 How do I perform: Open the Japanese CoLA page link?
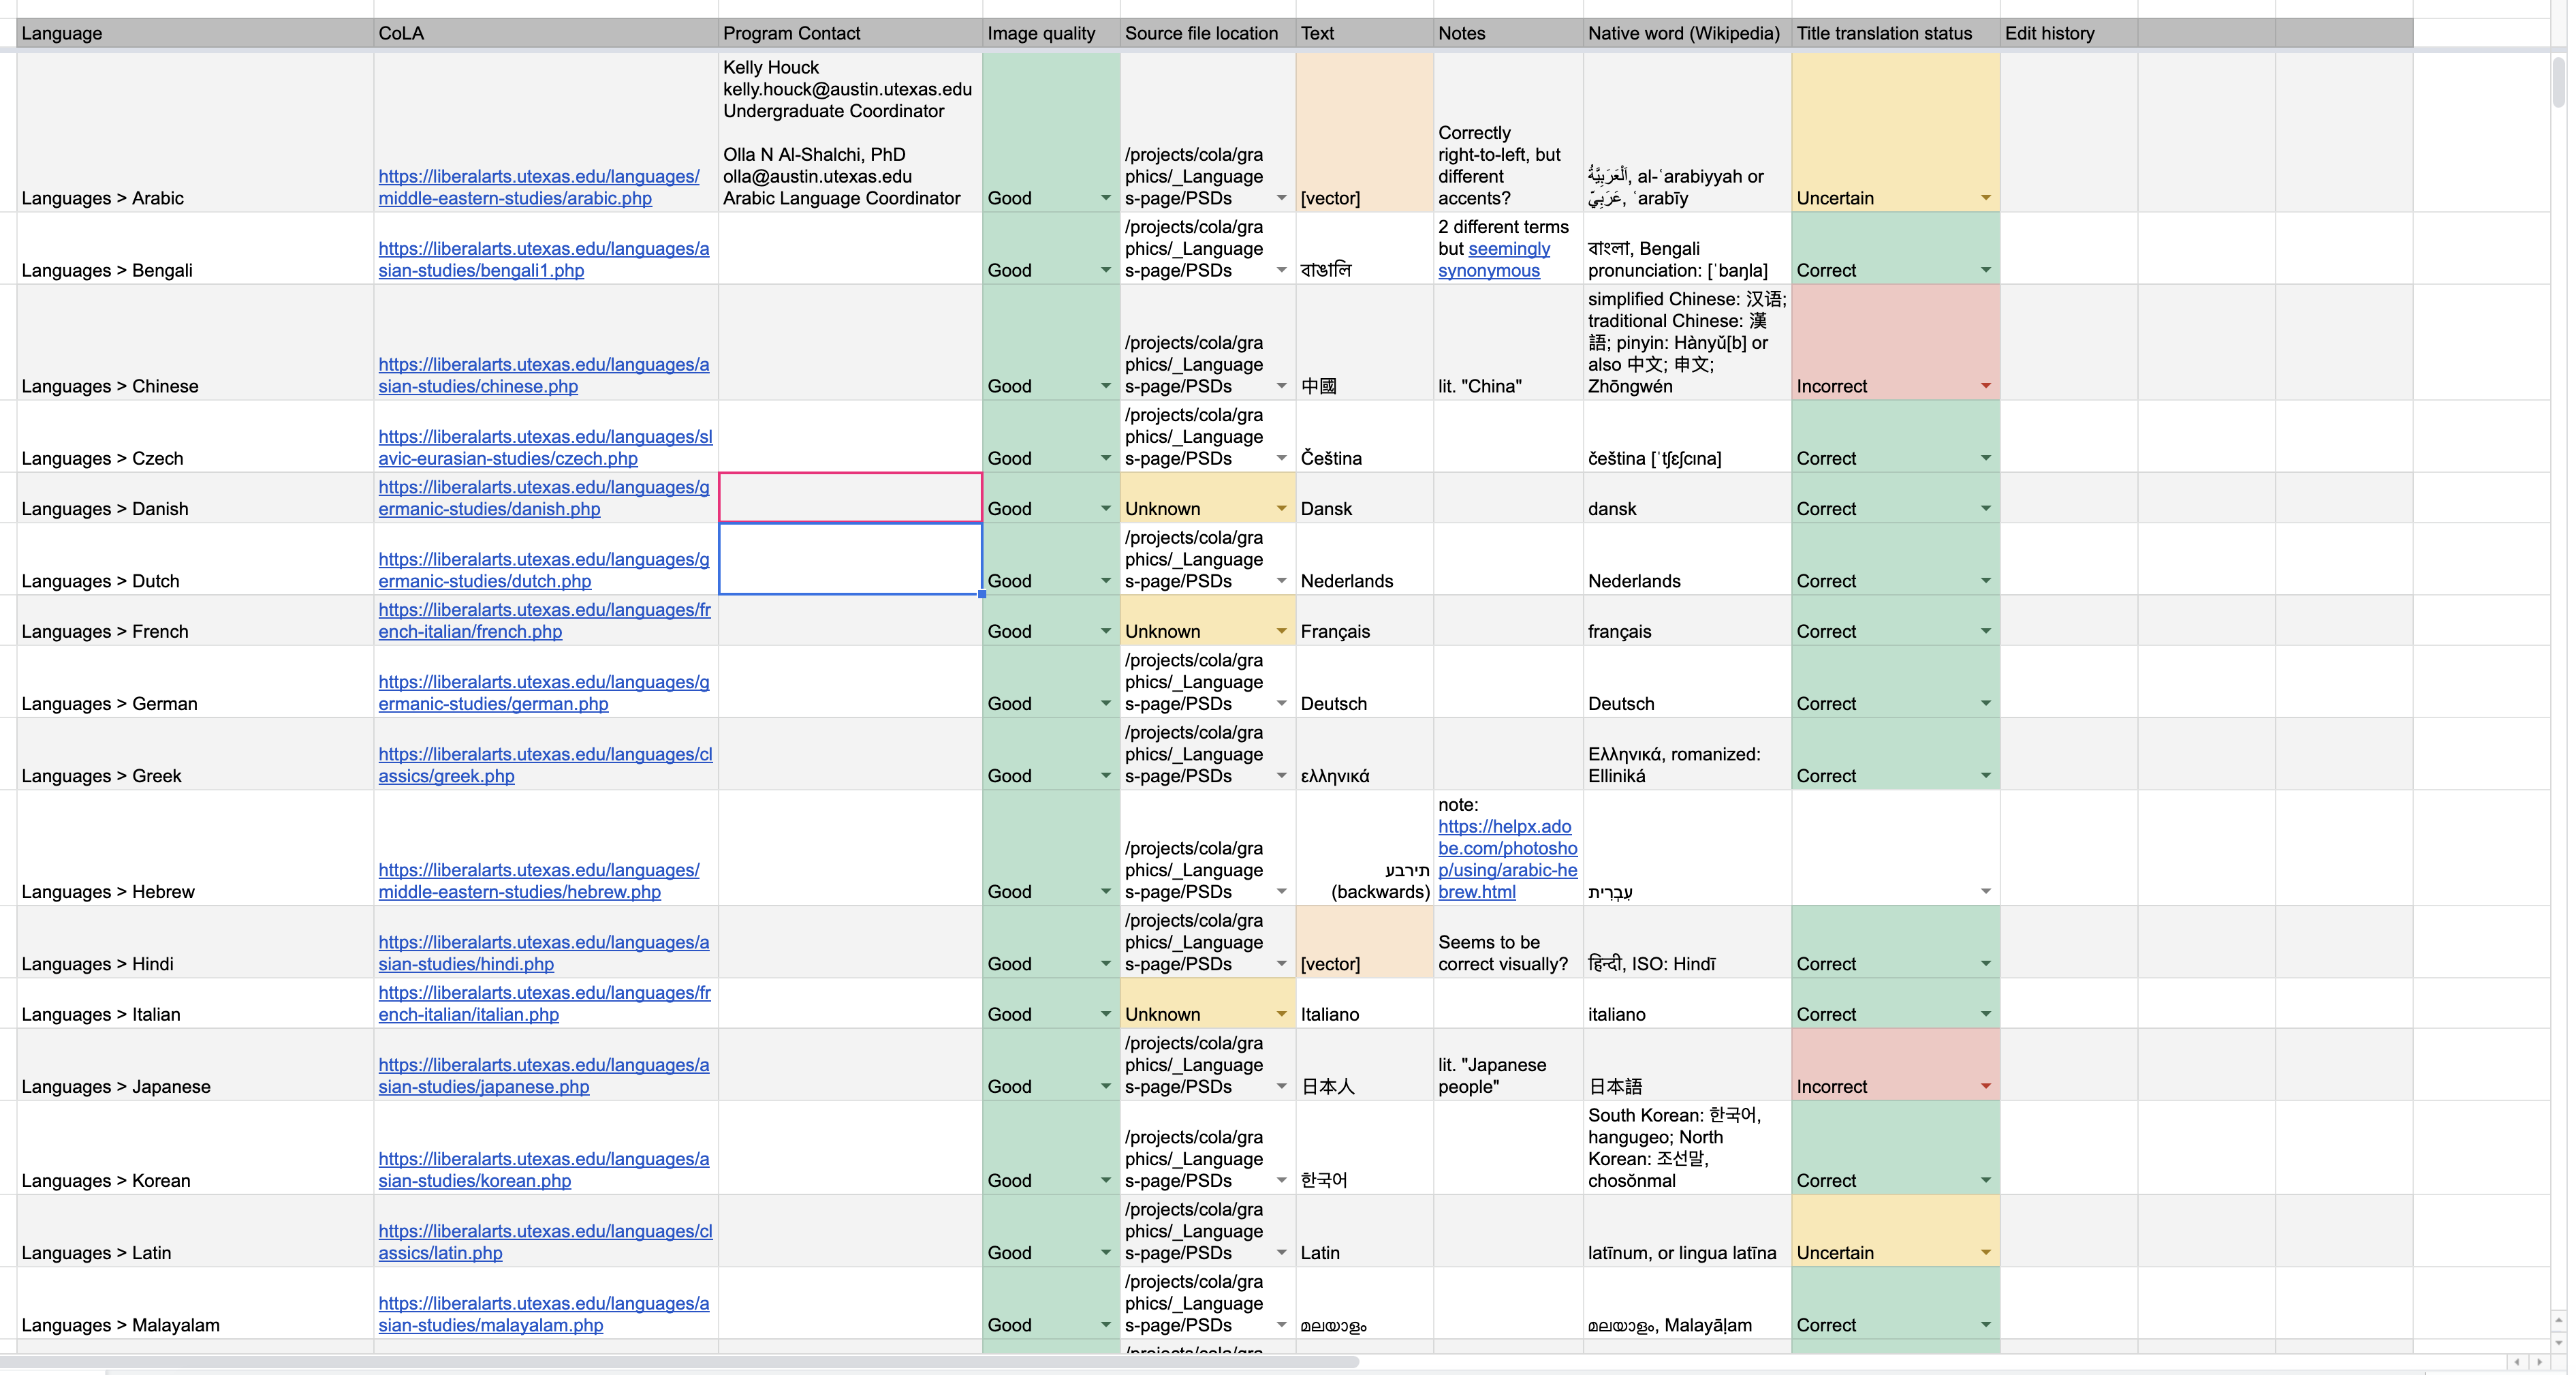(543, 1076)
